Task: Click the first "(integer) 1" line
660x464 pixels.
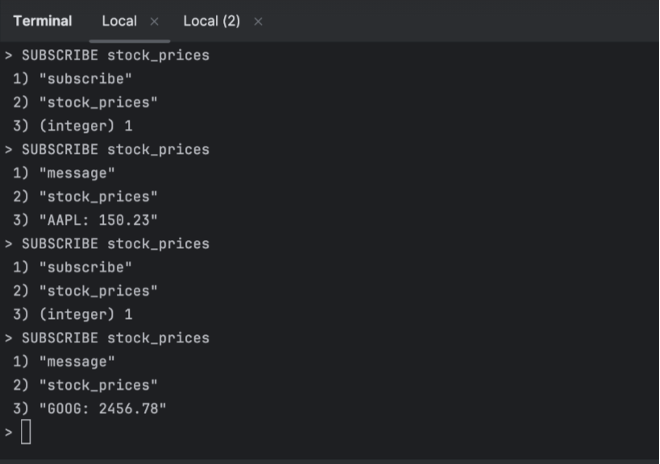Action: 73,126
